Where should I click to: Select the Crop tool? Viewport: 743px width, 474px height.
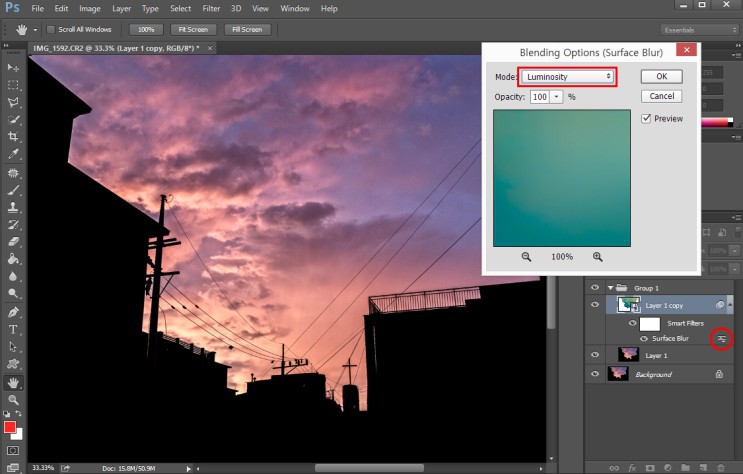(14, 136)
